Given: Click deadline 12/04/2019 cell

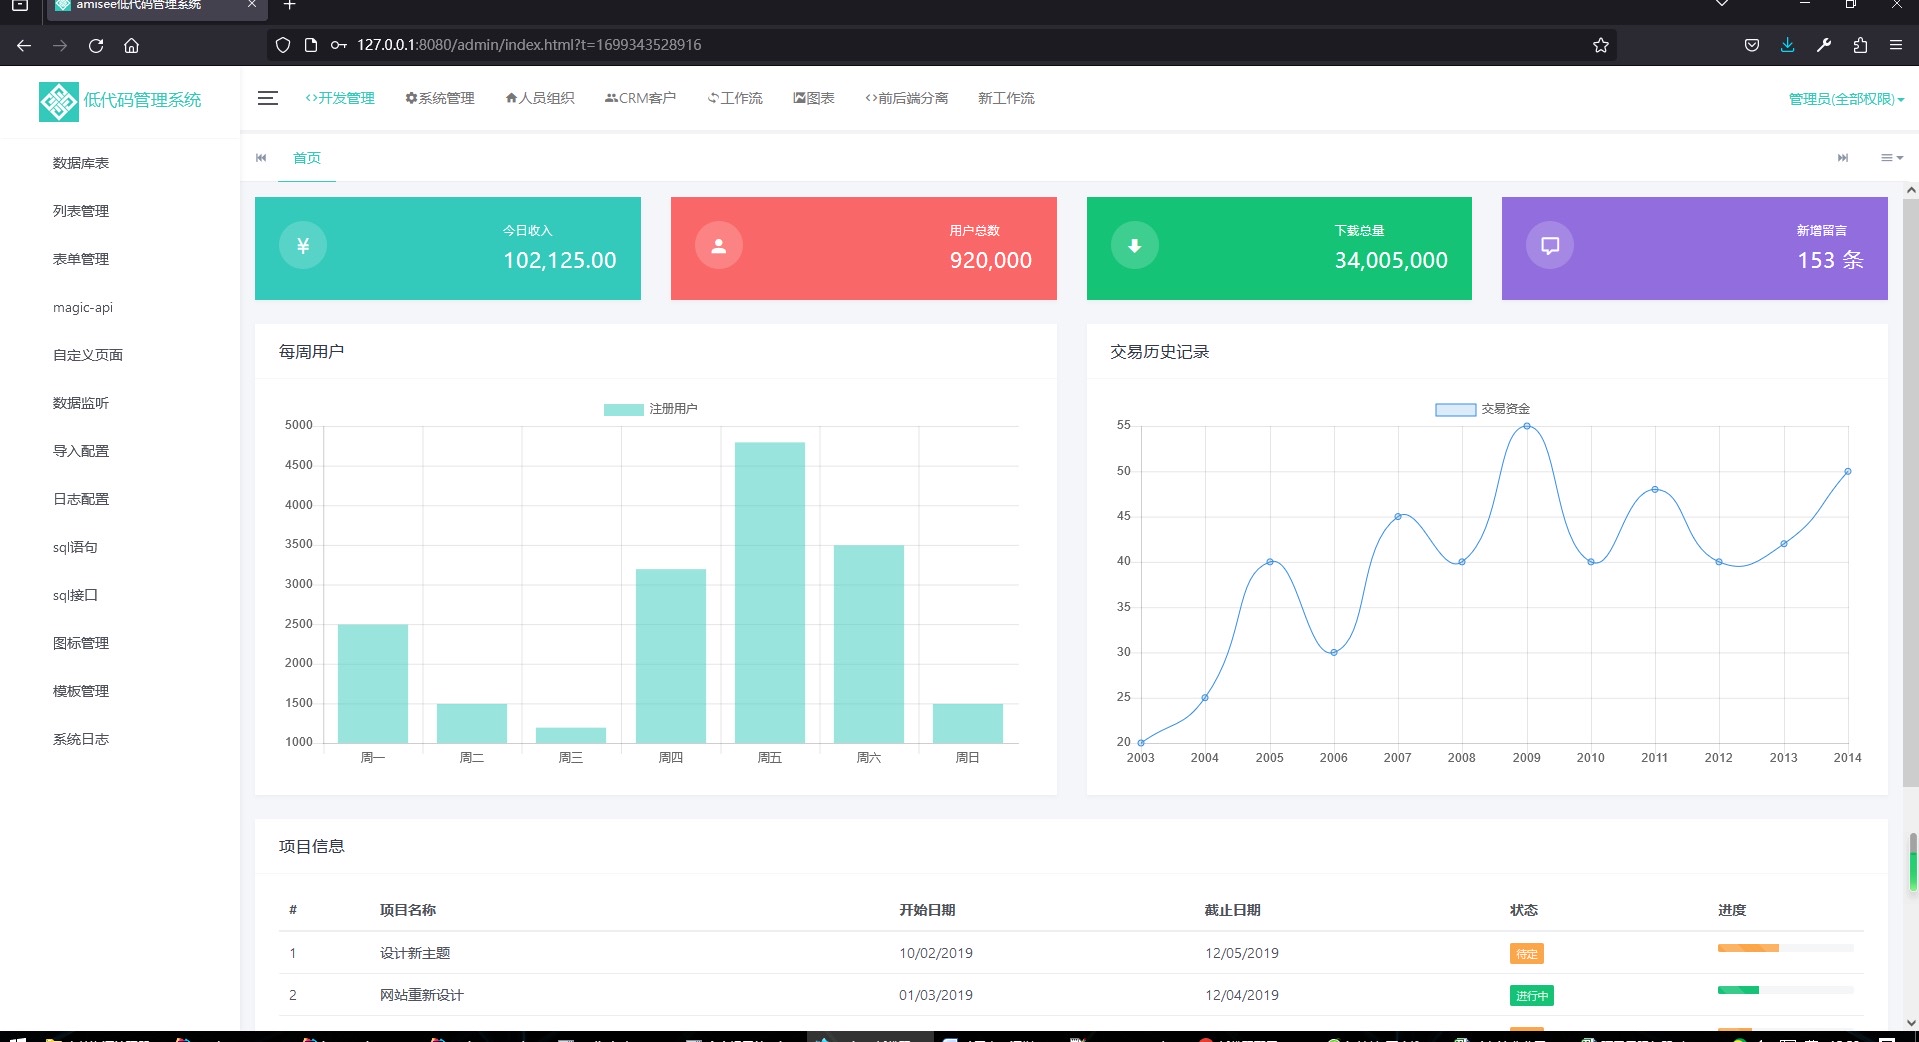Looking at the screenshot, I should tap(1242, 995).
